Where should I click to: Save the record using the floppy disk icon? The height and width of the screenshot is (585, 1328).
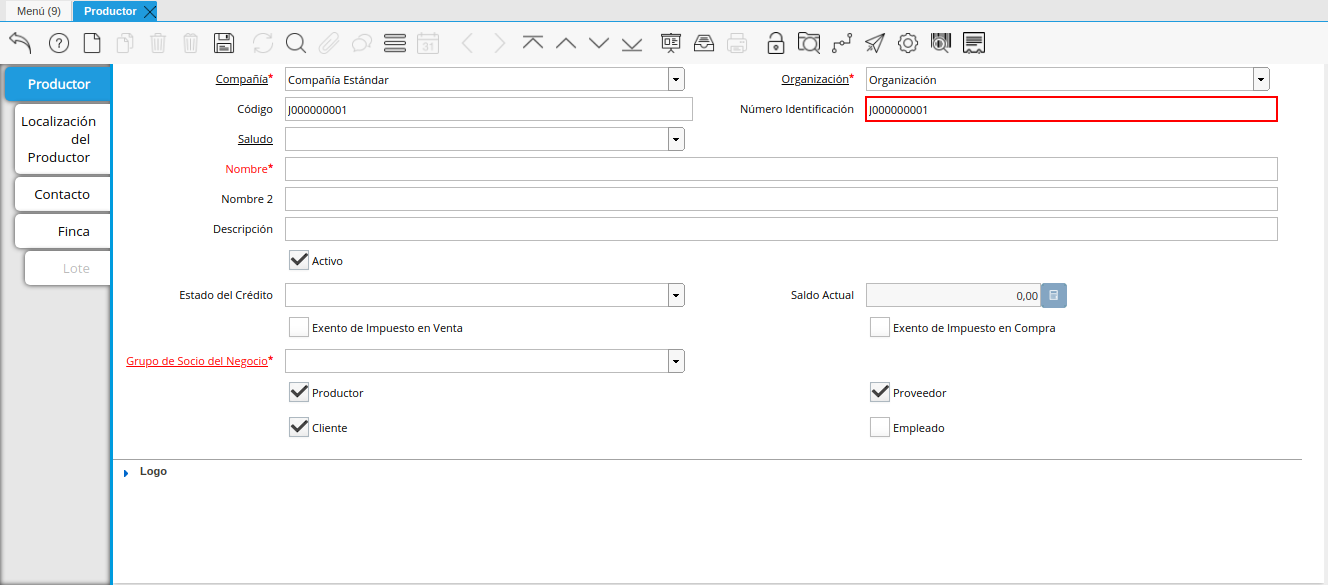click(x=224, y=43)
